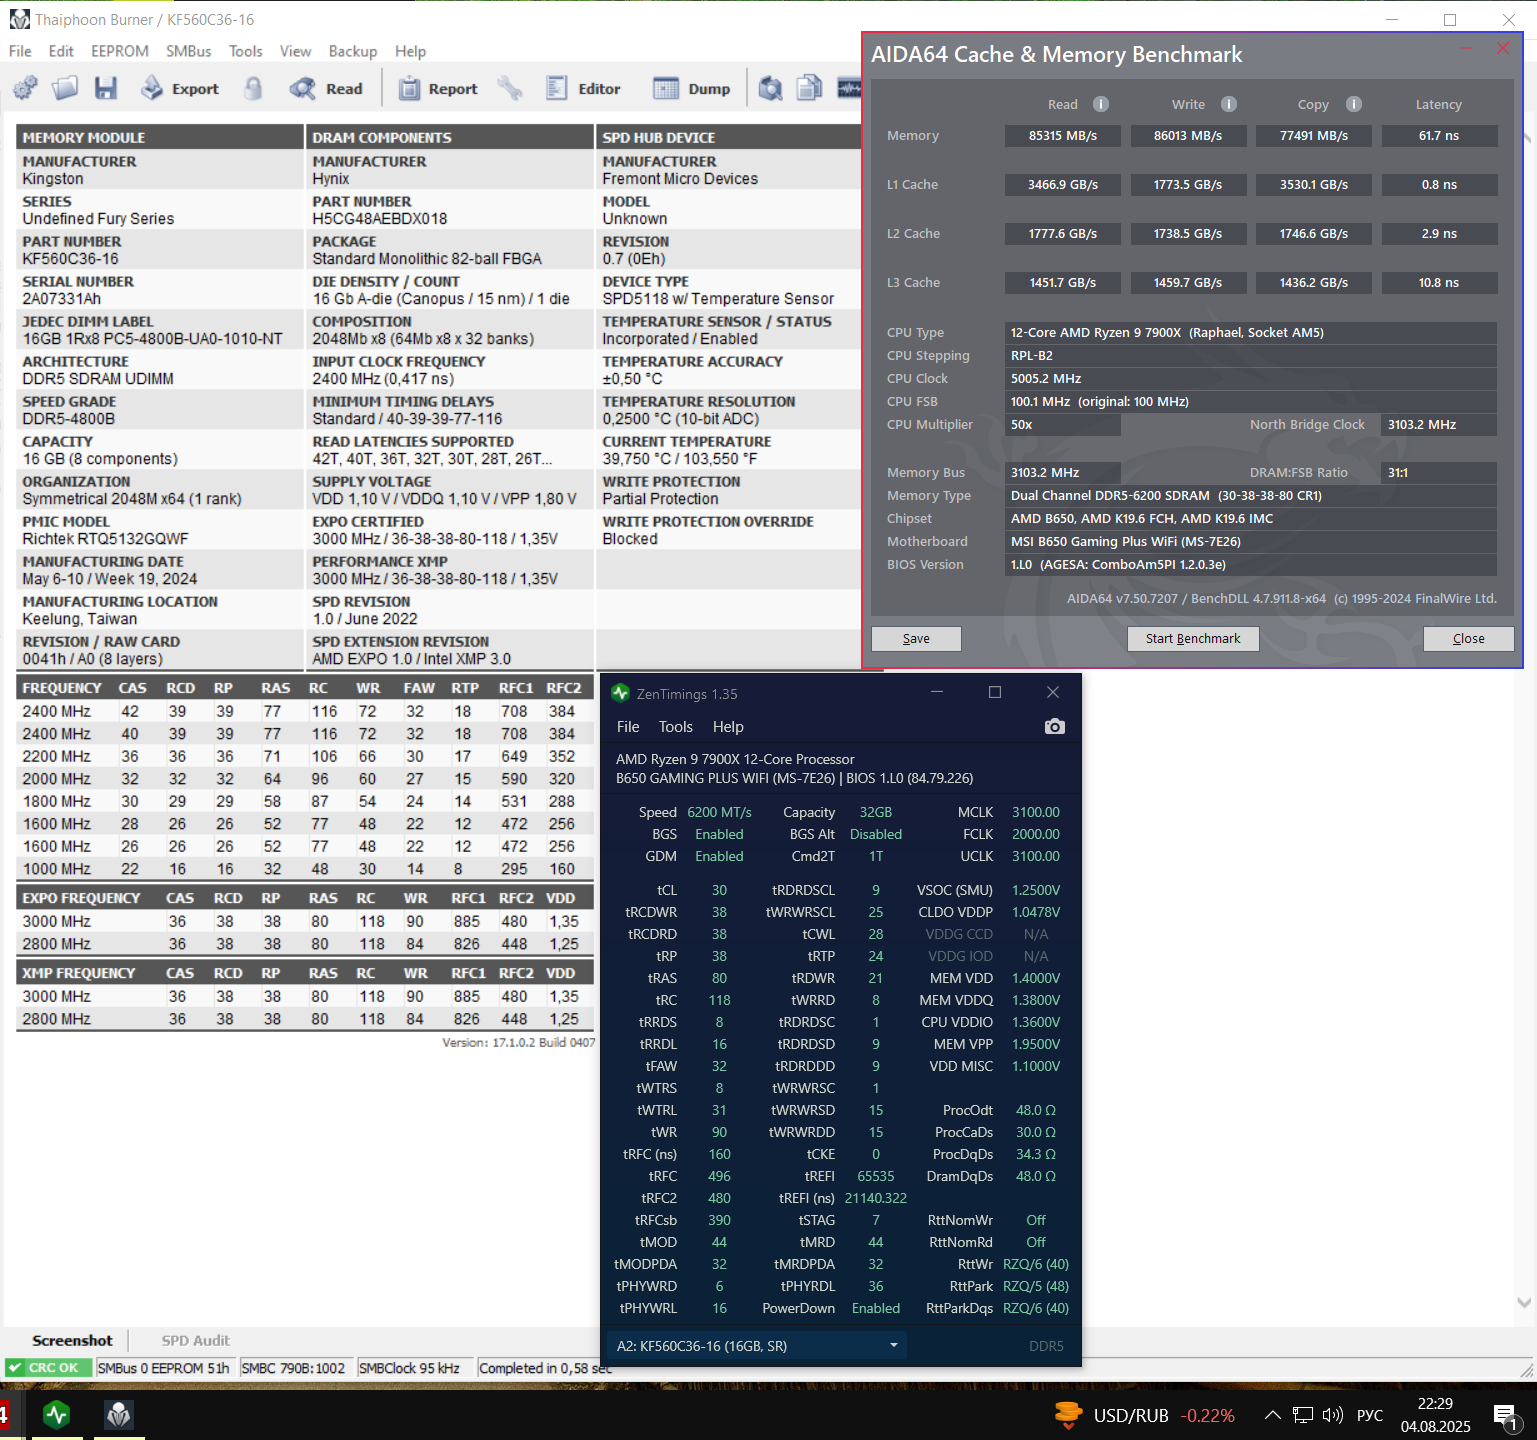Click the volume speaker tray icon

tap(1332, 1415)
